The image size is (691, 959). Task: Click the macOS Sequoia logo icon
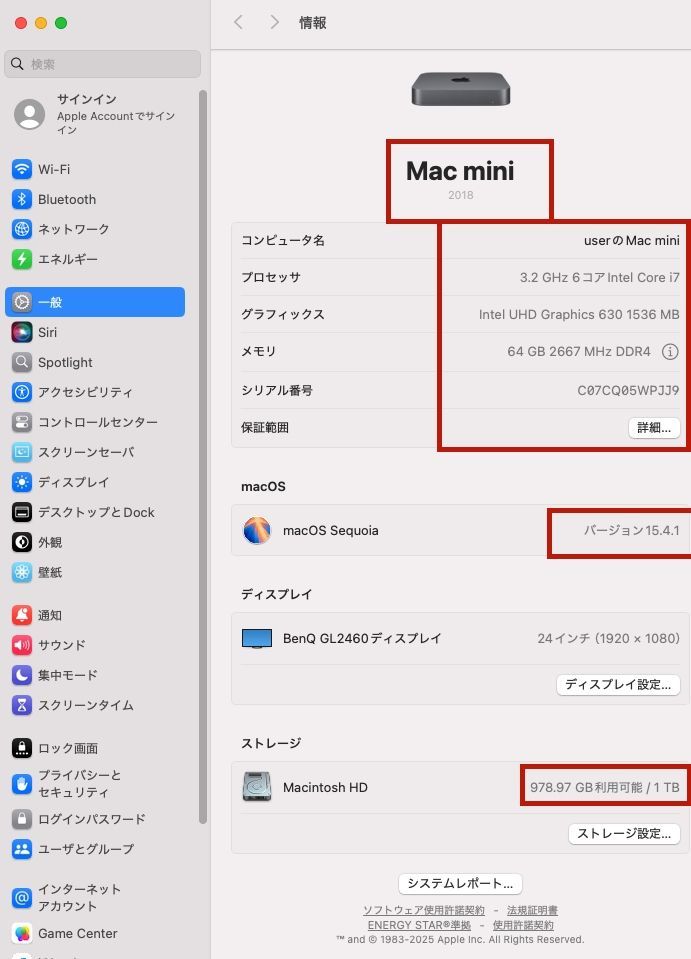point(257,530)
